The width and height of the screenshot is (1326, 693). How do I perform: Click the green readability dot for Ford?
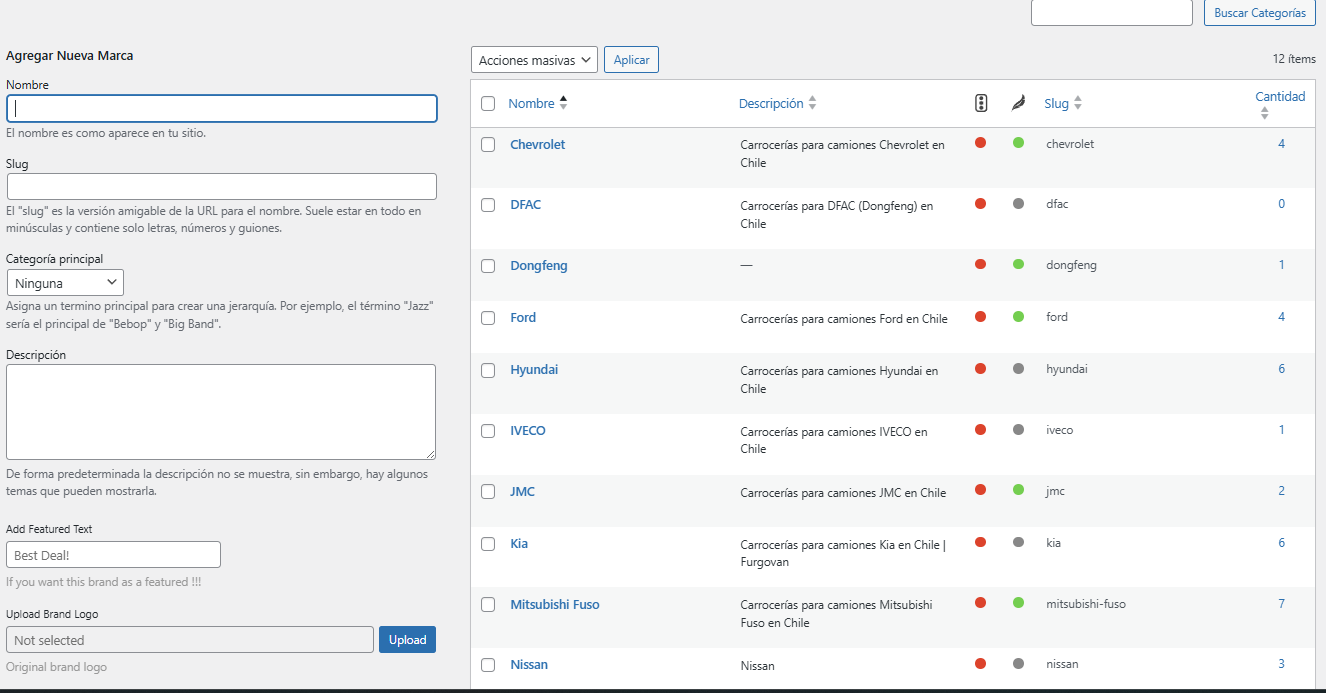click(1018, 316)
